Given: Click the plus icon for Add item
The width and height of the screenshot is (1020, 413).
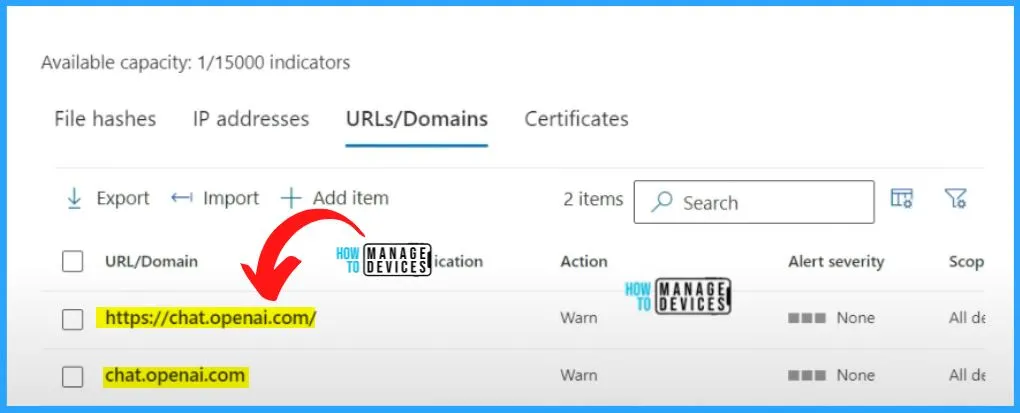Looking at the screenshot, I should point(291,198).
